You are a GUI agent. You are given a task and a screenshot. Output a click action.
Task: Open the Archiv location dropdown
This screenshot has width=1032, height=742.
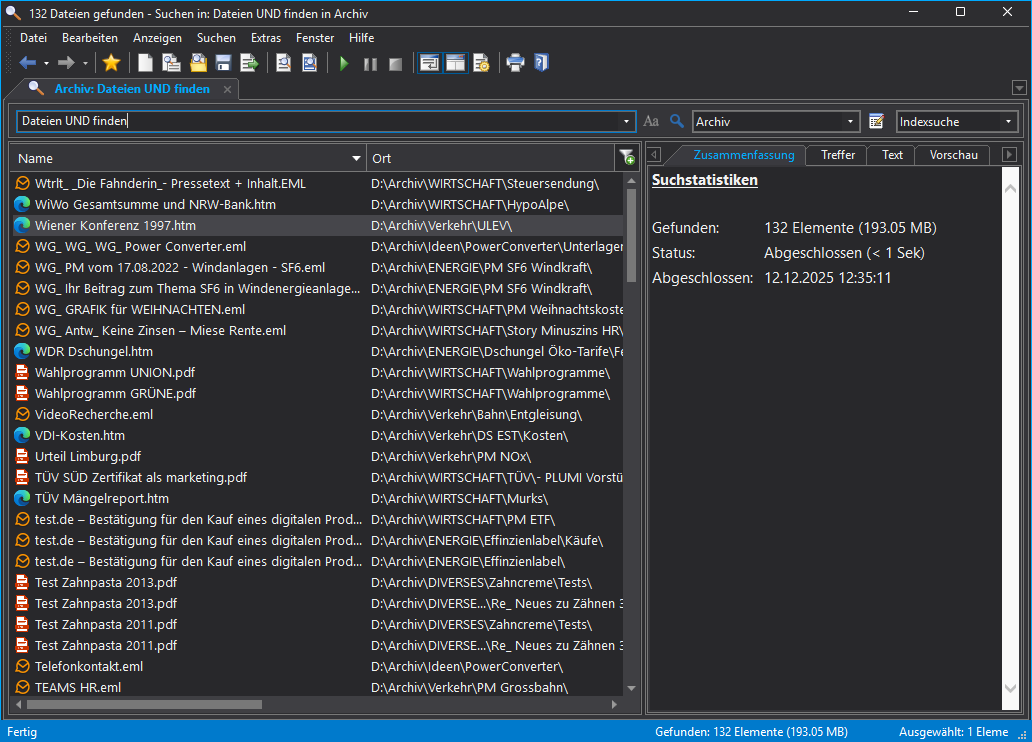[850, 121]
